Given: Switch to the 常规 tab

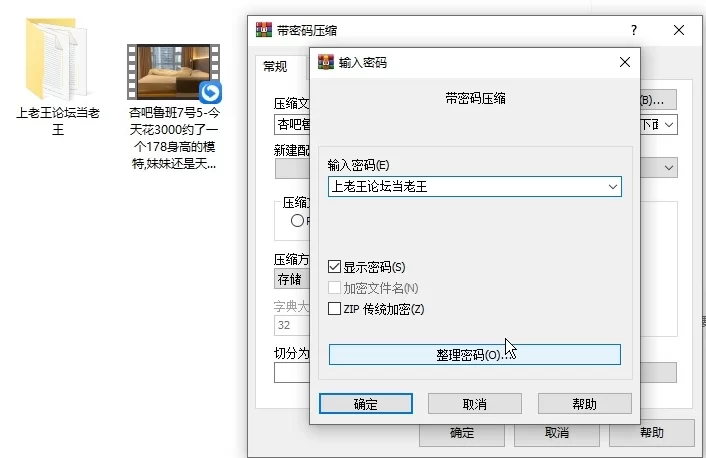Looking at the screenshot, I should coord(275,67).
